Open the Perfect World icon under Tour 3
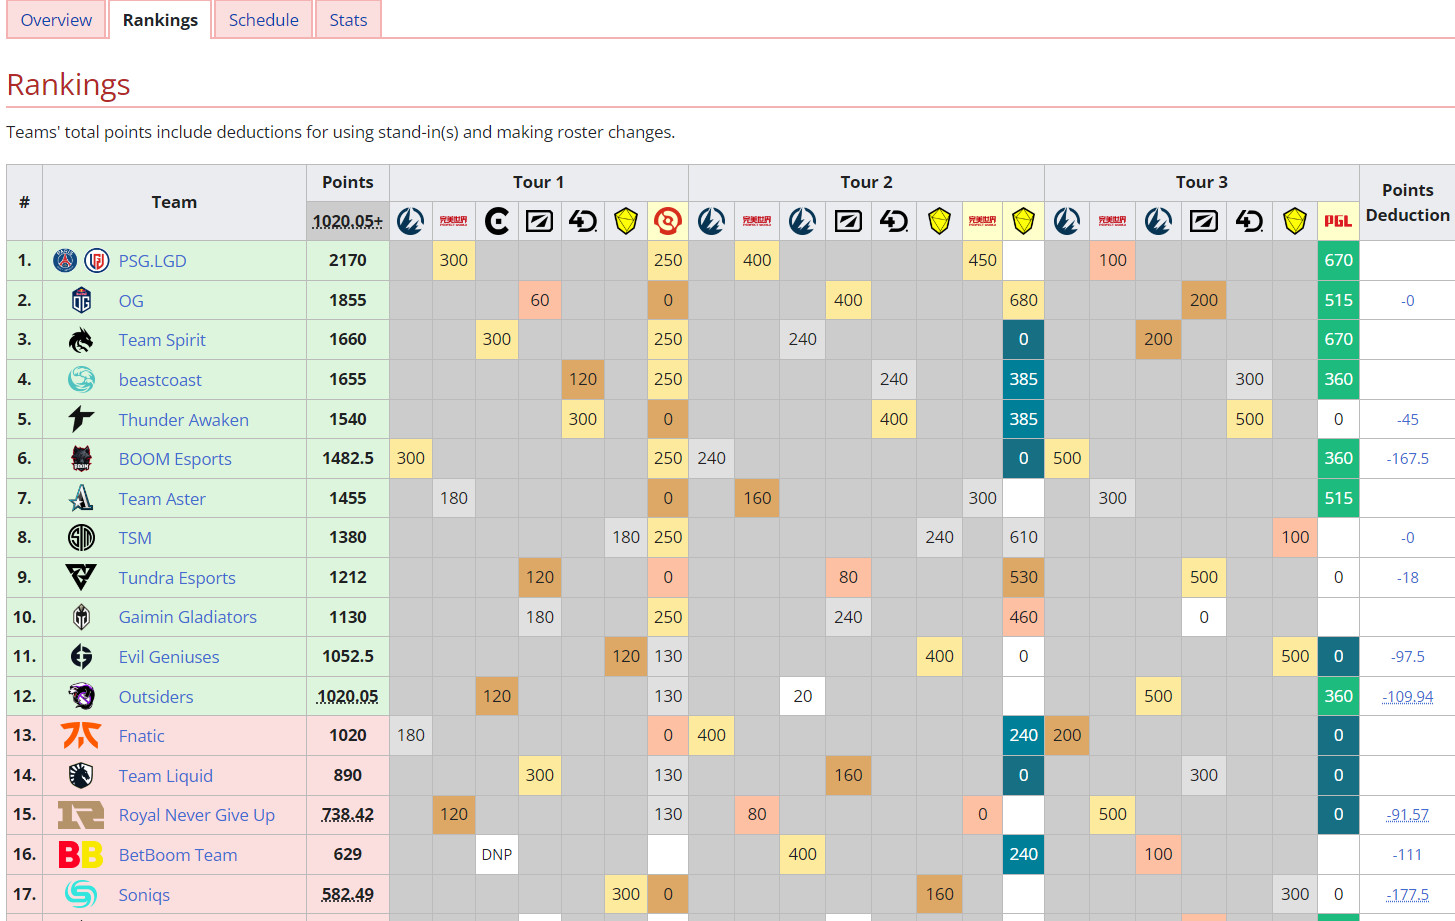The width and height of the screenshot is (1455, 921). pyautogui.click(x=1113, y=221)
